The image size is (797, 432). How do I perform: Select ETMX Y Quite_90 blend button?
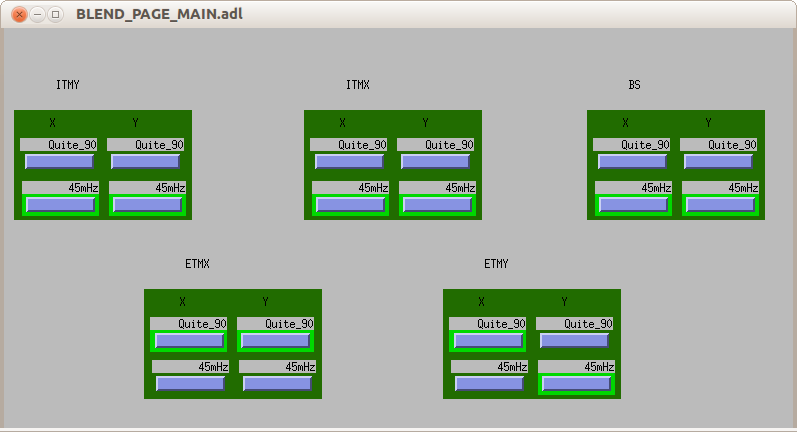[x=276, y=340]
